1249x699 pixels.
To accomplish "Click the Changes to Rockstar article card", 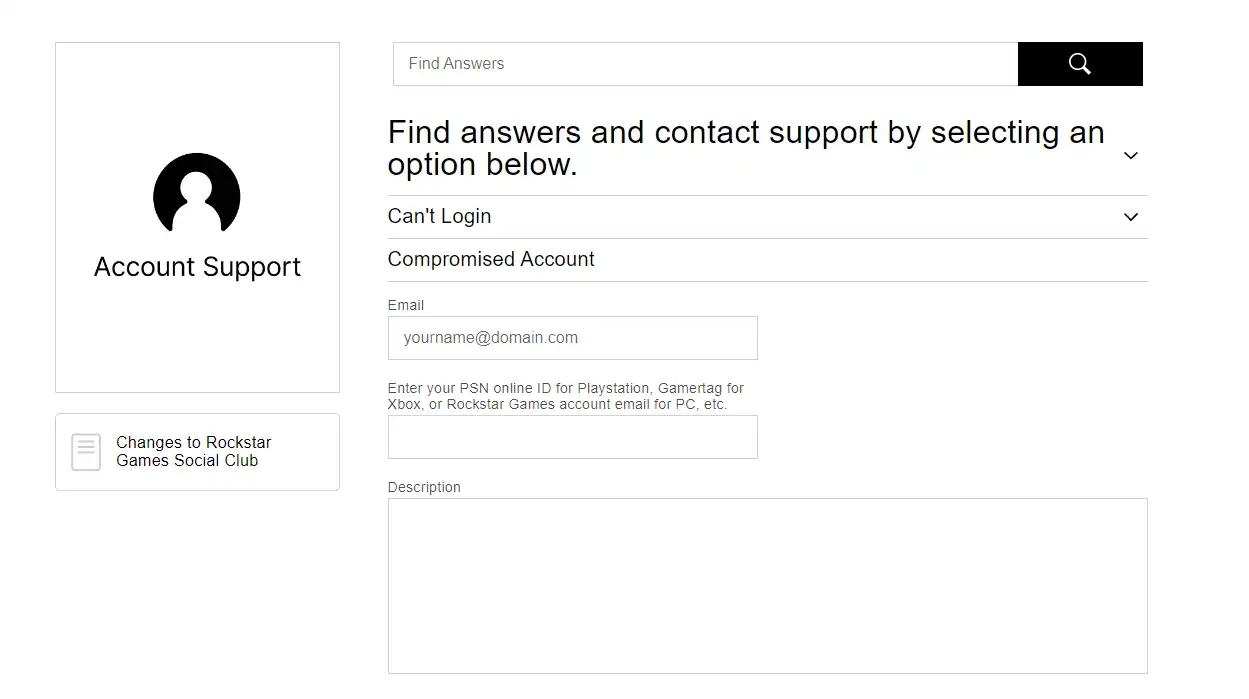I will point(197,452).
